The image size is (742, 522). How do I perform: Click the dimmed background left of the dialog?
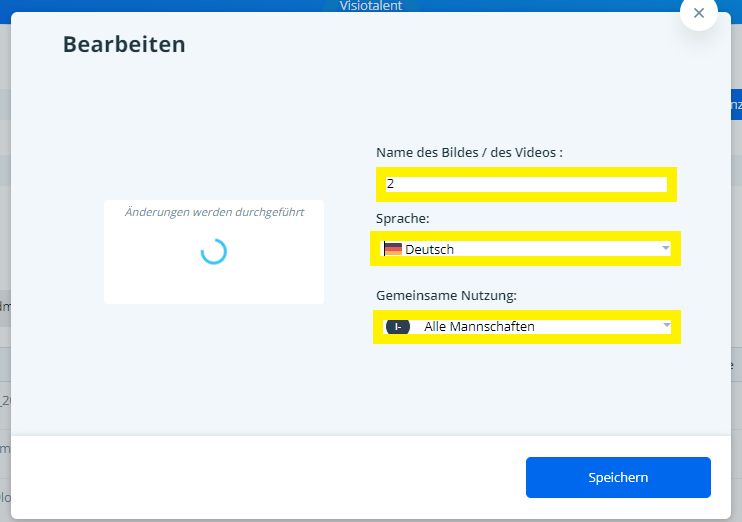(5, 250)
